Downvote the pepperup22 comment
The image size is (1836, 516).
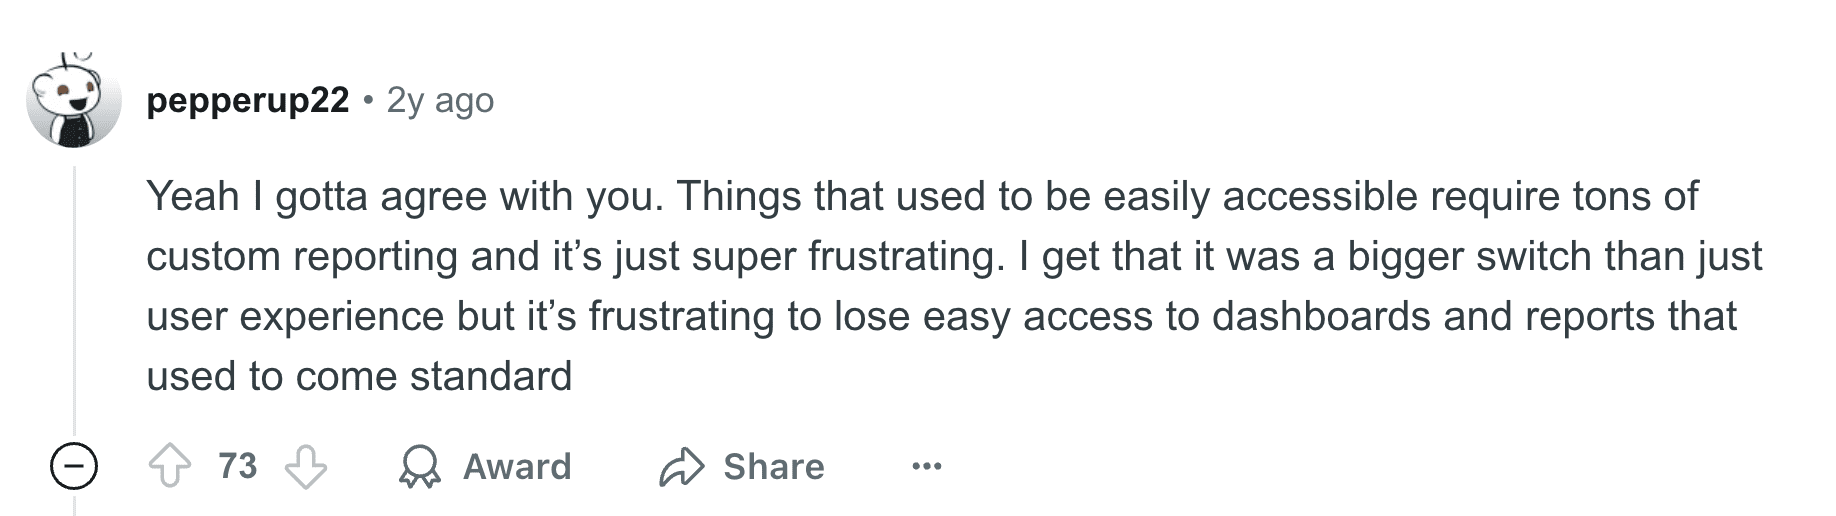306,466
